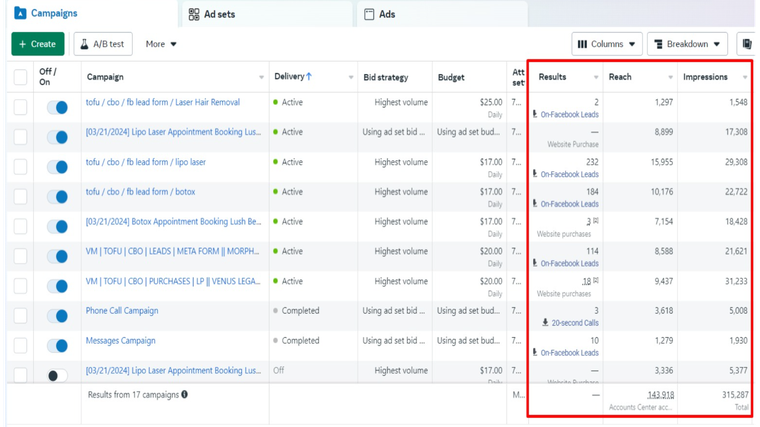
Task: Click the Impressions column header
Action: [705, 77]
